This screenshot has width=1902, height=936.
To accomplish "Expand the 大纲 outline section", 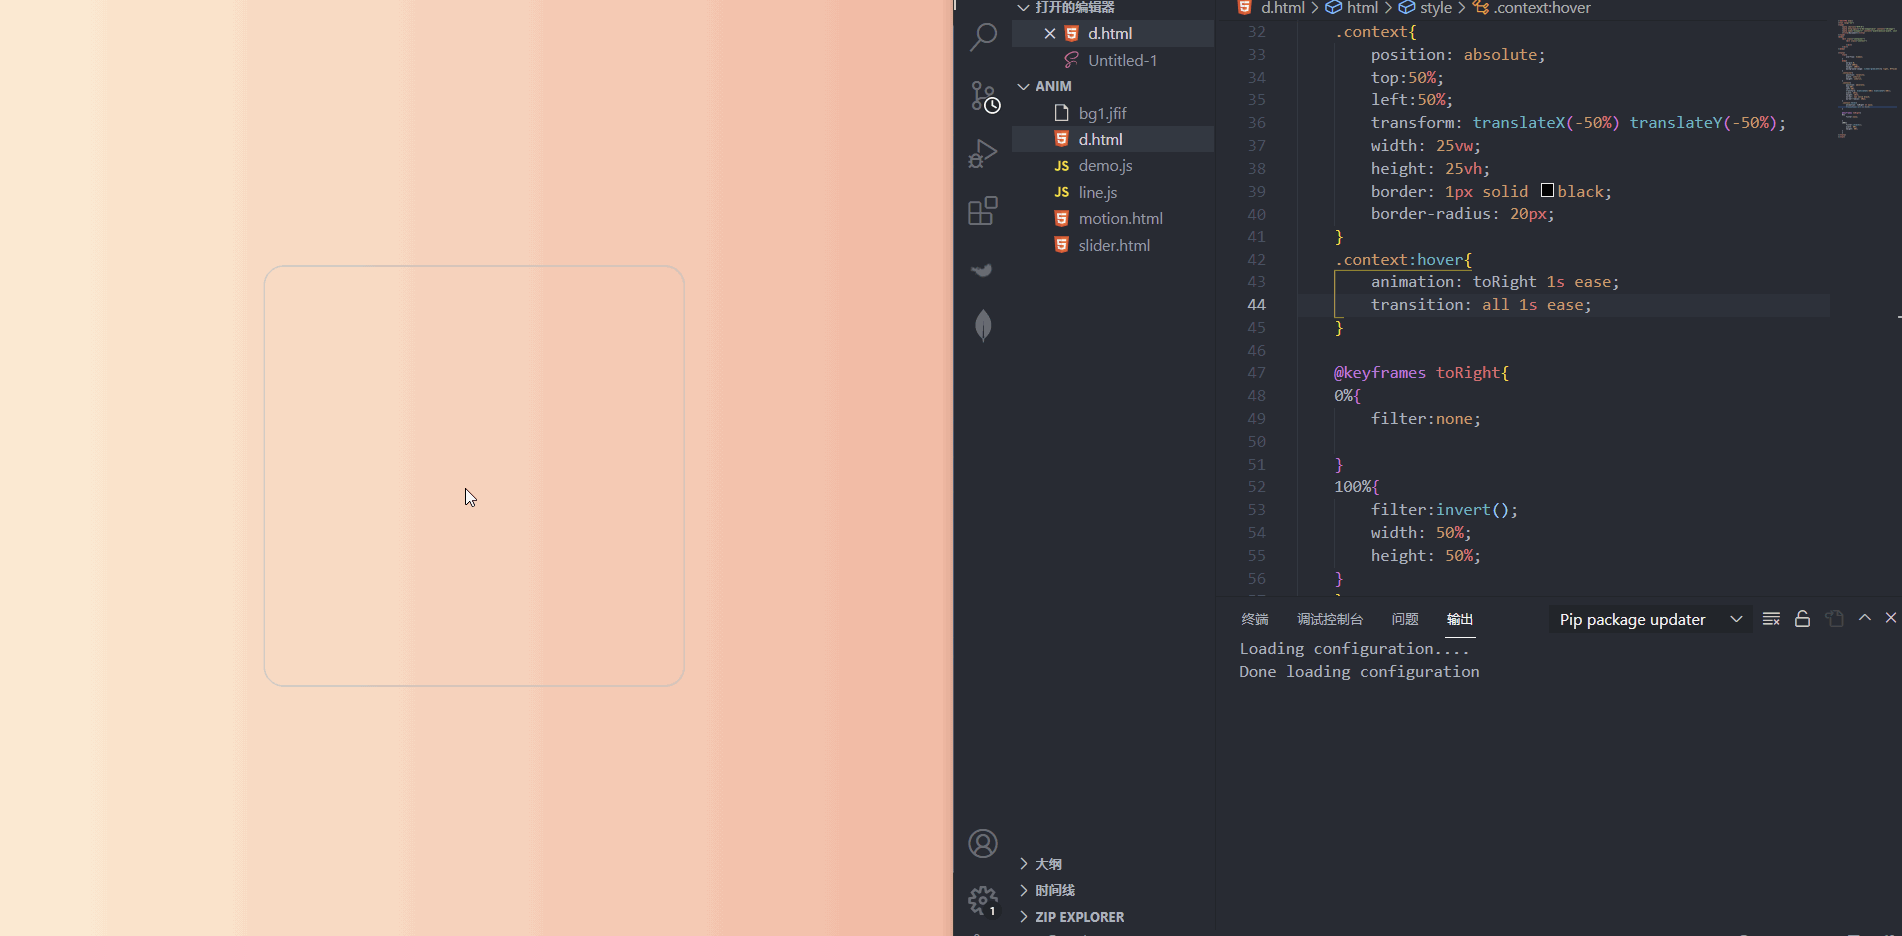I will click(x=1023, y=864).
